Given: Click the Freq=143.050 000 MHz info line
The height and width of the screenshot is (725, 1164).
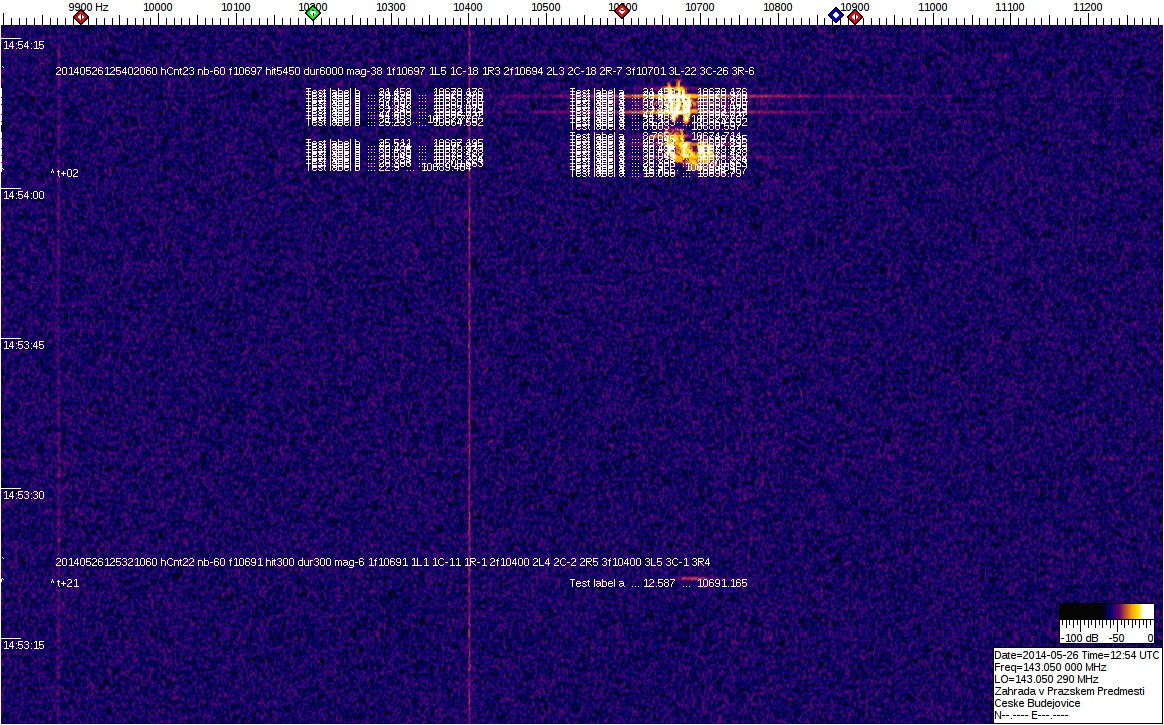Looking at the screenshot, I should click(x=1050, y=667).
